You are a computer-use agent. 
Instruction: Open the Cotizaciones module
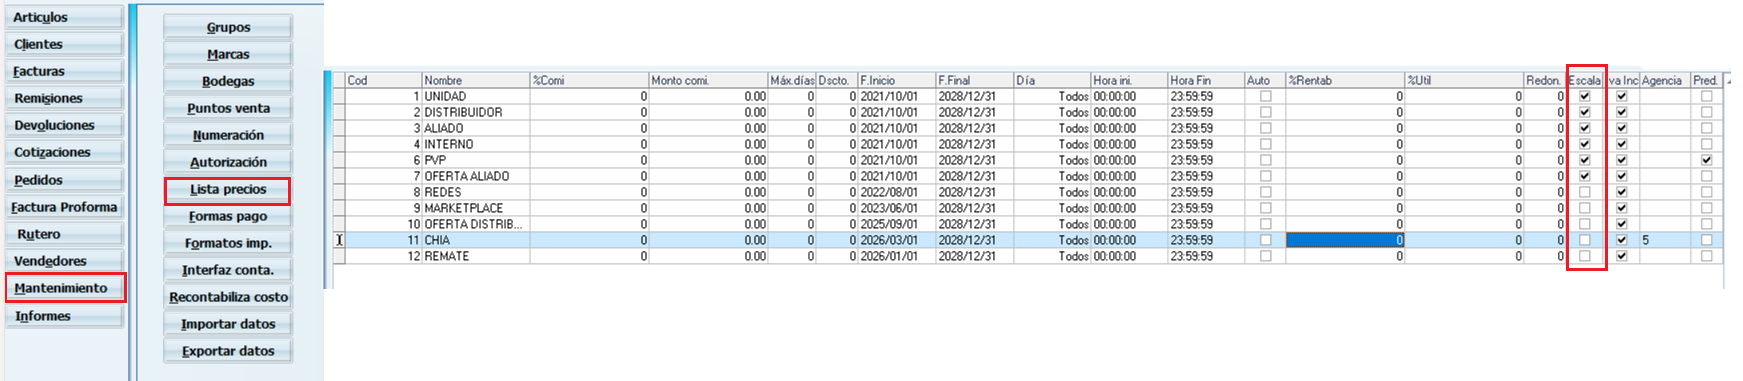[64, 152]
